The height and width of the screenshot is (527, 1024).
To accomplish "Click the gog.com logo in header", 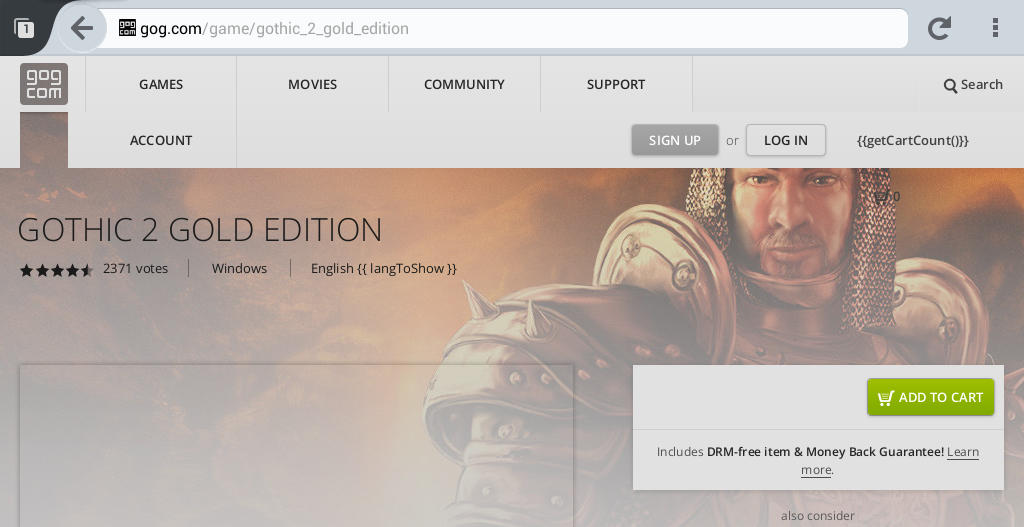I will coord(44,84).
